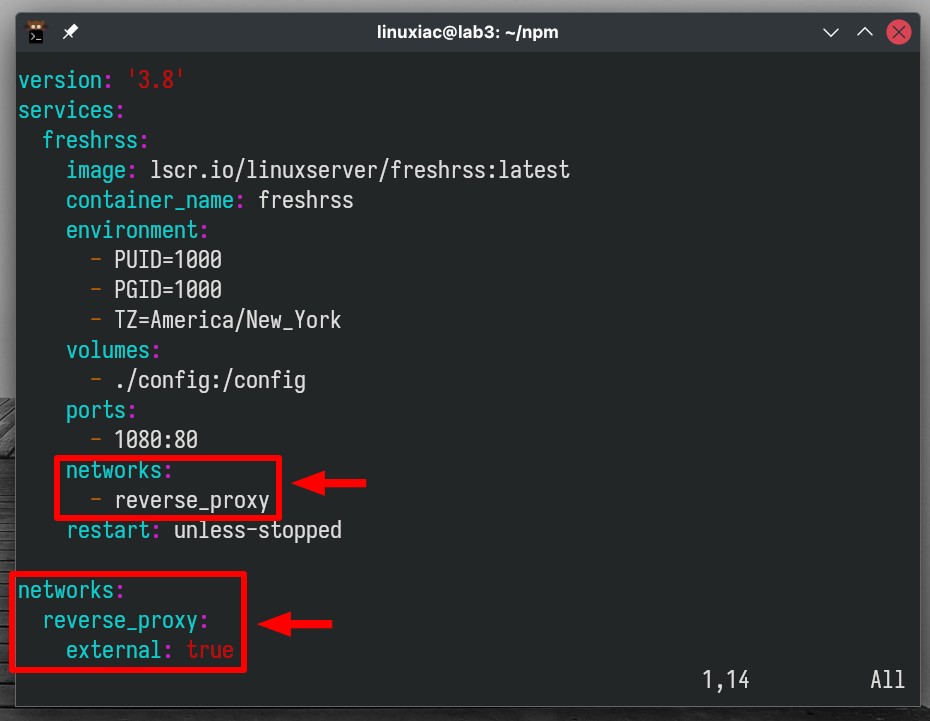
Task: Click the unless-stopped value
Action: pos(258,530)
